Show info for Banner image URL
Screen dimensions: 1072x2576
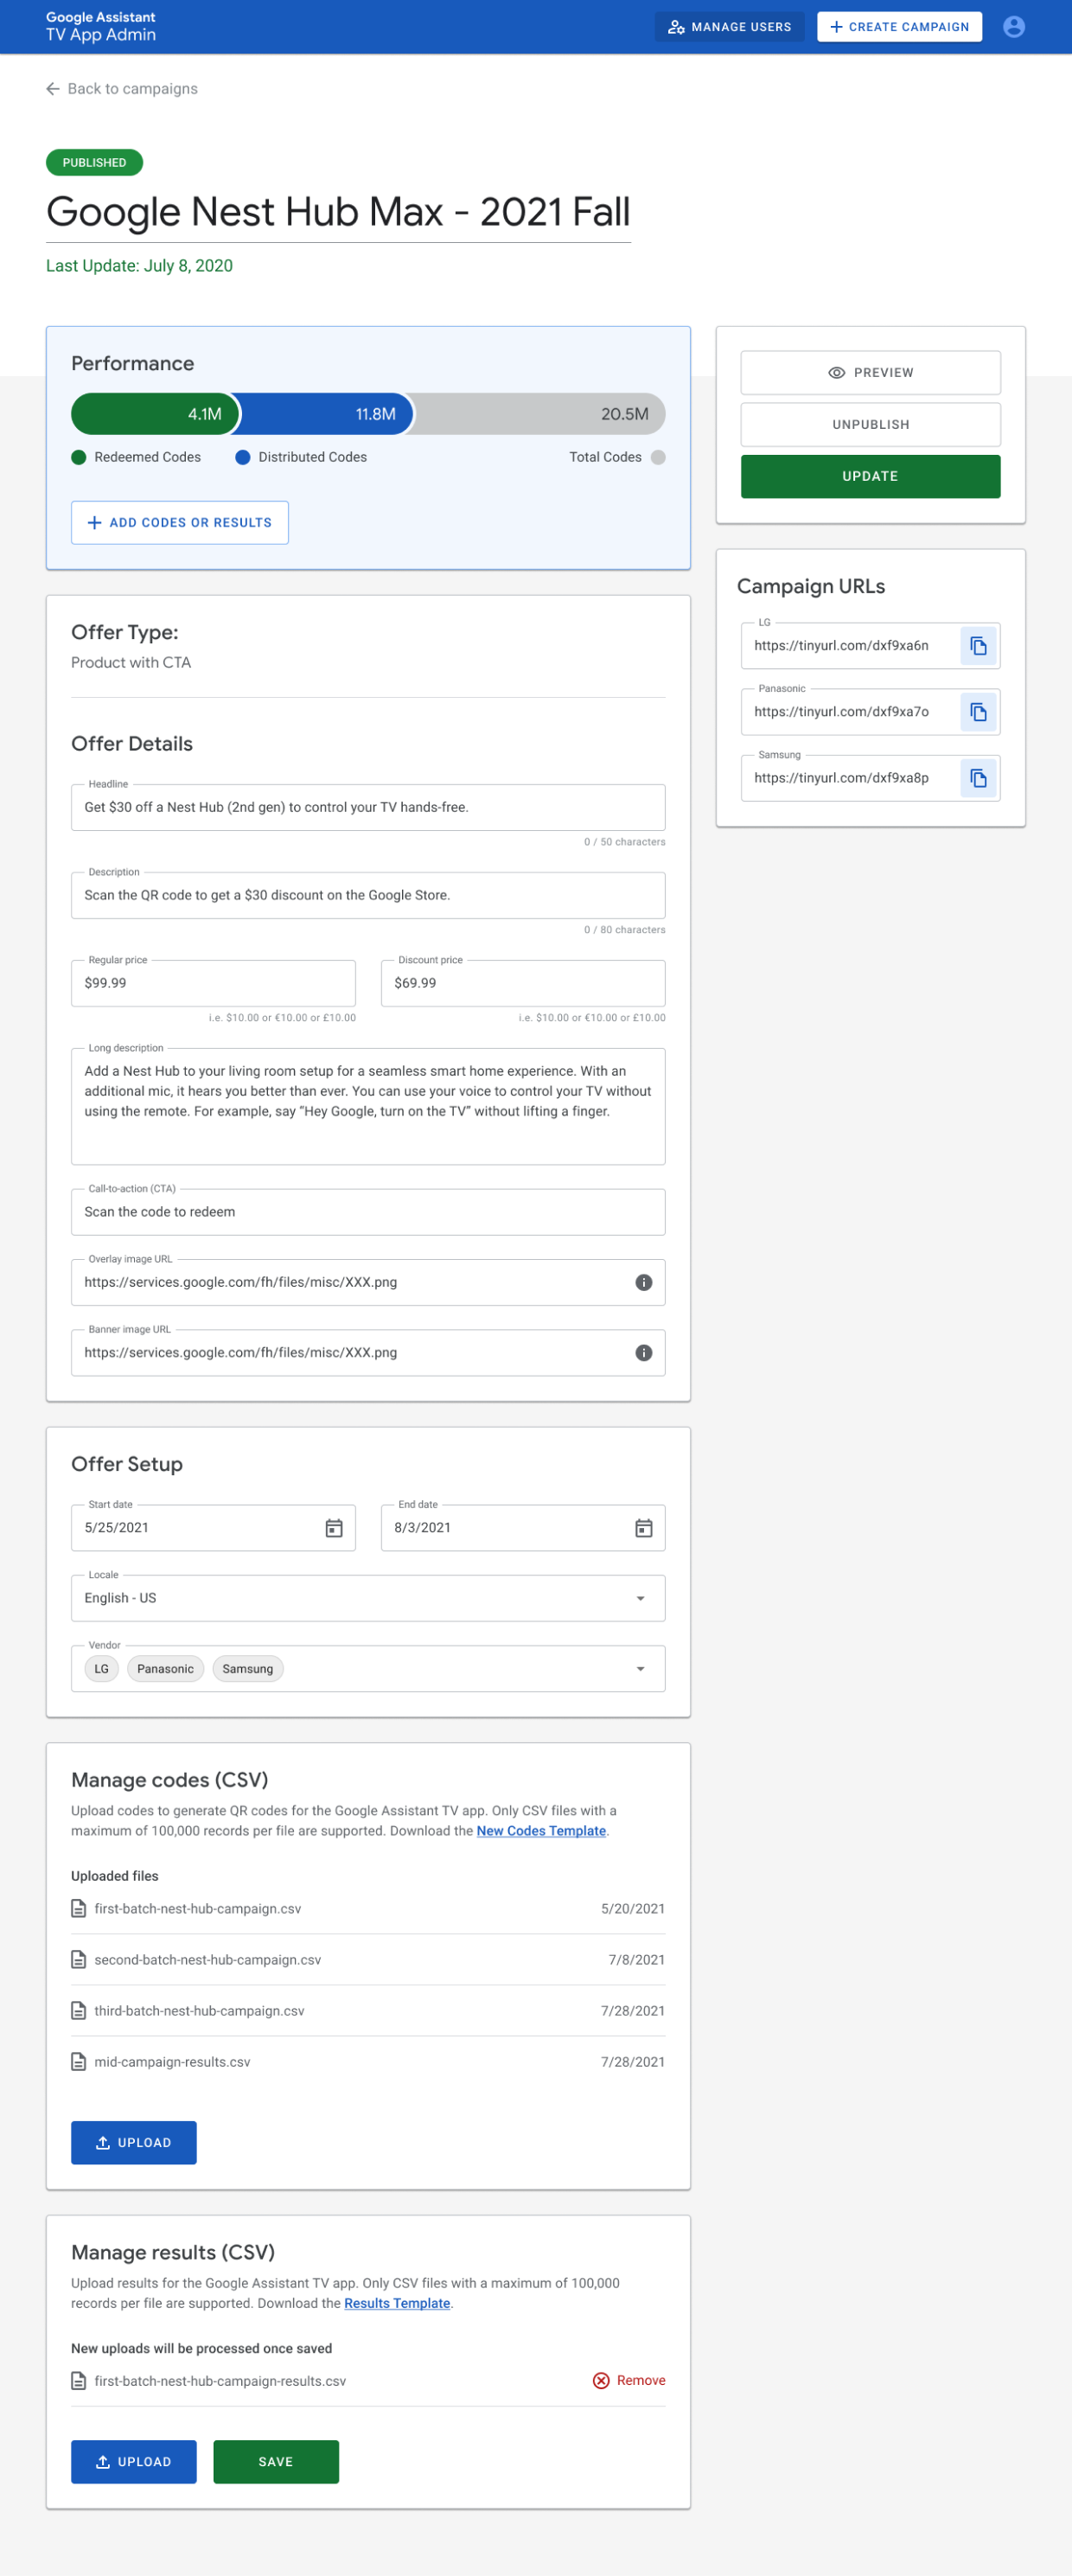(x=644, y=1353)
